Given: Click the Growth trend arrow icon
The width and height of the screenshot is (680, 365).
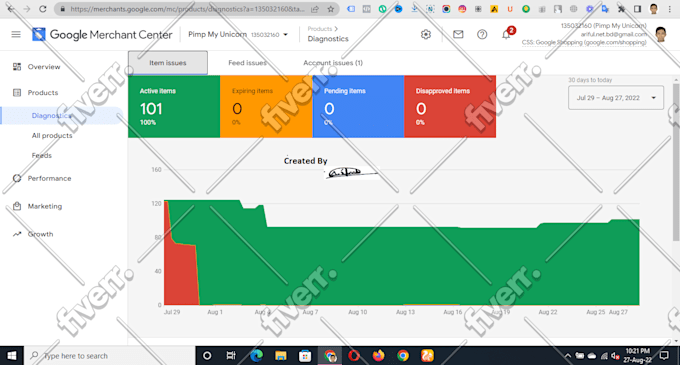Looking at the screenshot, I should [x=17, y=234].
